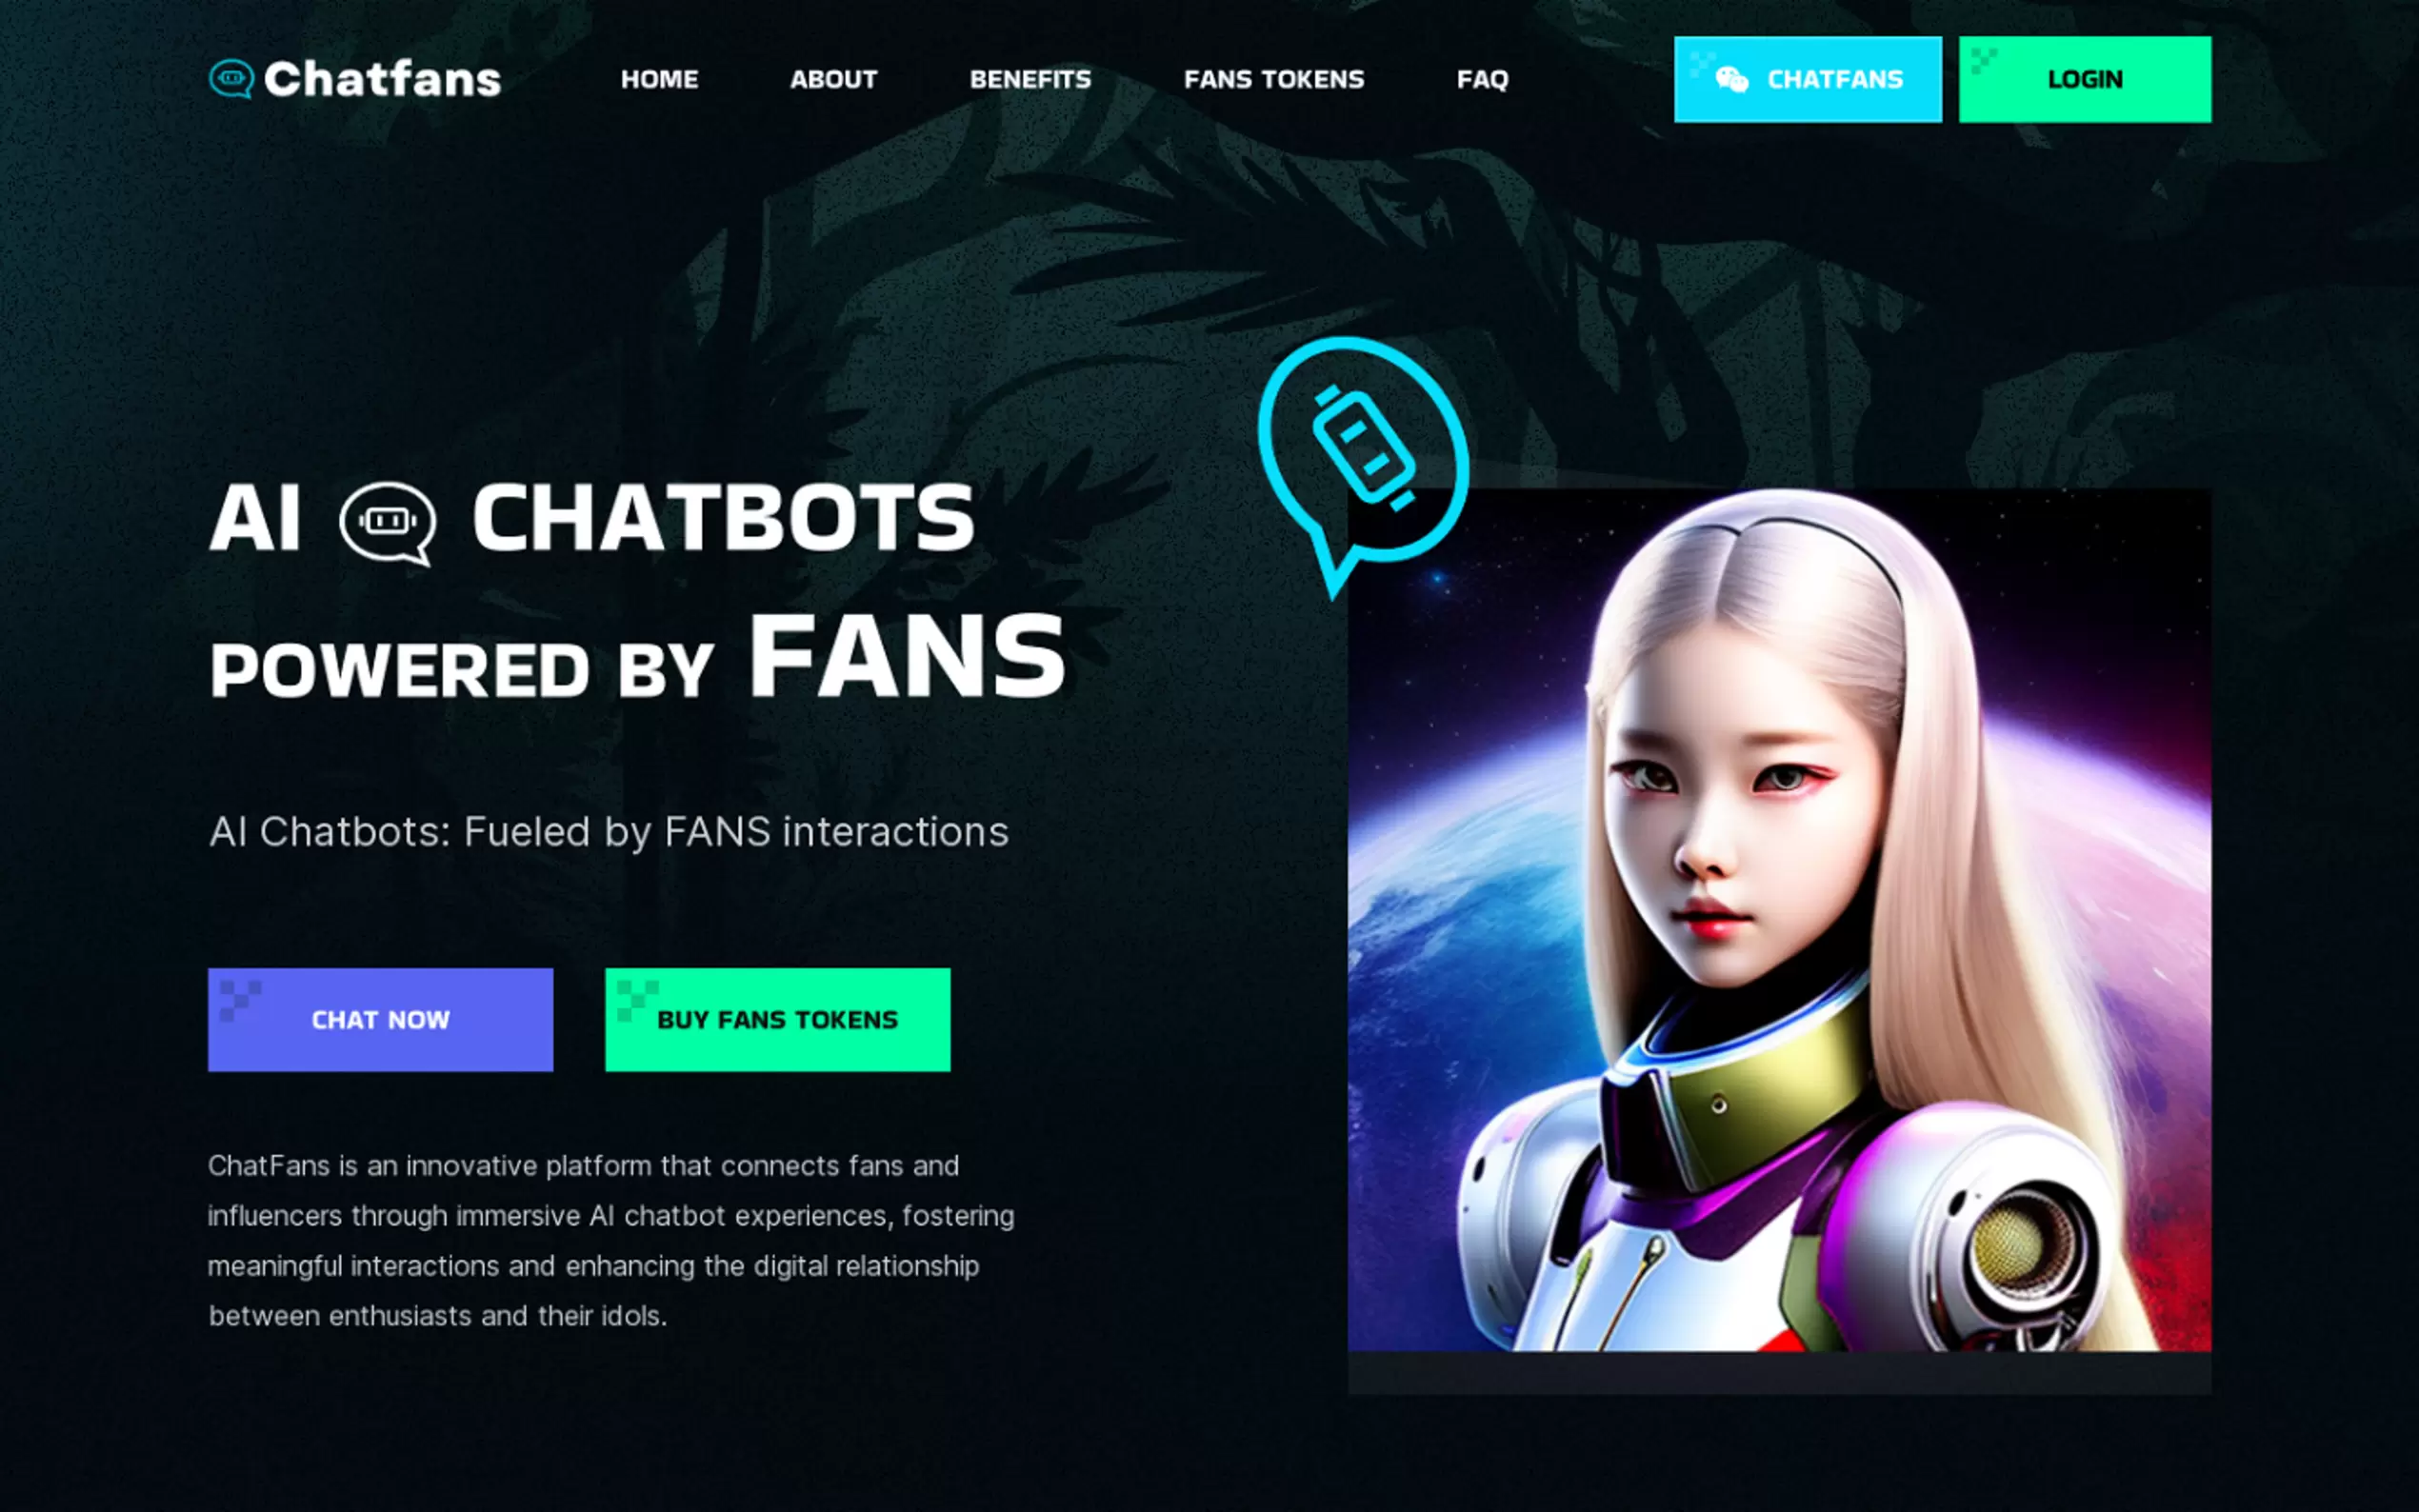Click the robot chat bubble icon in the headline
The height and width of the screenshot is (1512, 2419).
[x=388, y=523]
